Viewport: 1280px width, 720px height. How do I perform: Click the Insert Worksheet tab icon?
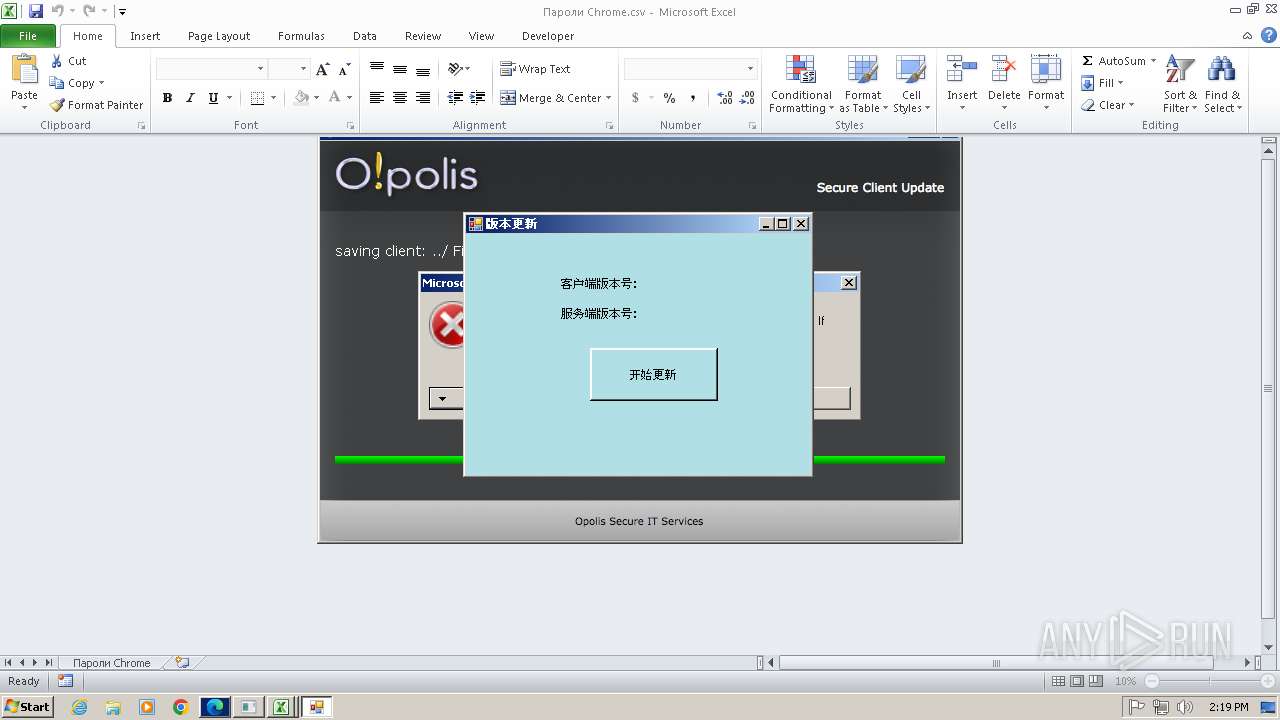pyautogui.click(x=182, y=662)
